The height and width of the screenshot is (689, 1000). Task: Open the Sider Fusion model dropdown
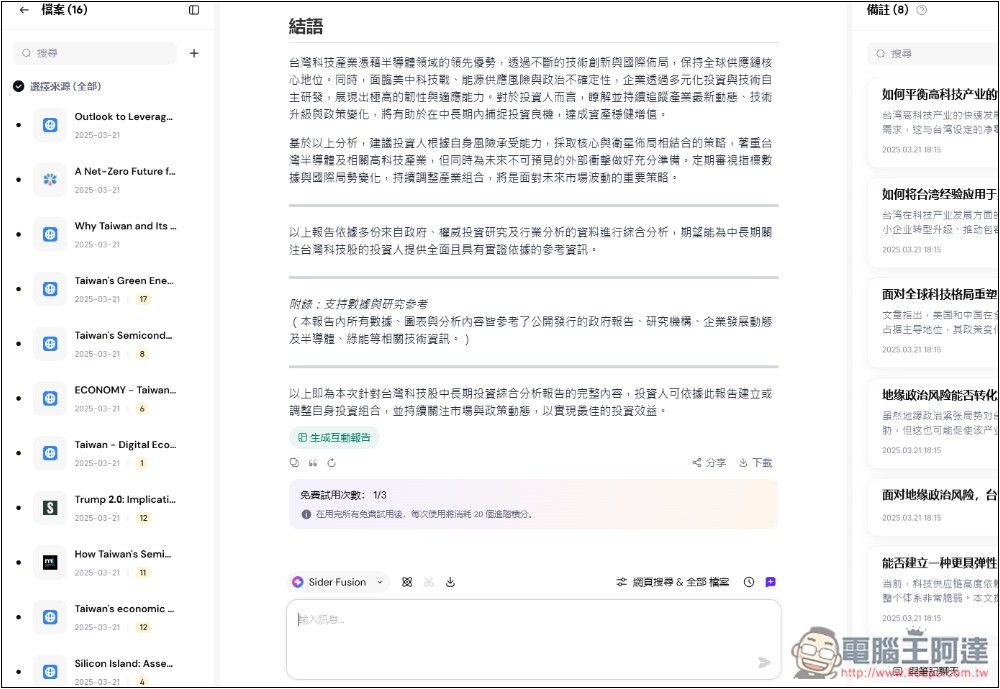click(338, 582)
